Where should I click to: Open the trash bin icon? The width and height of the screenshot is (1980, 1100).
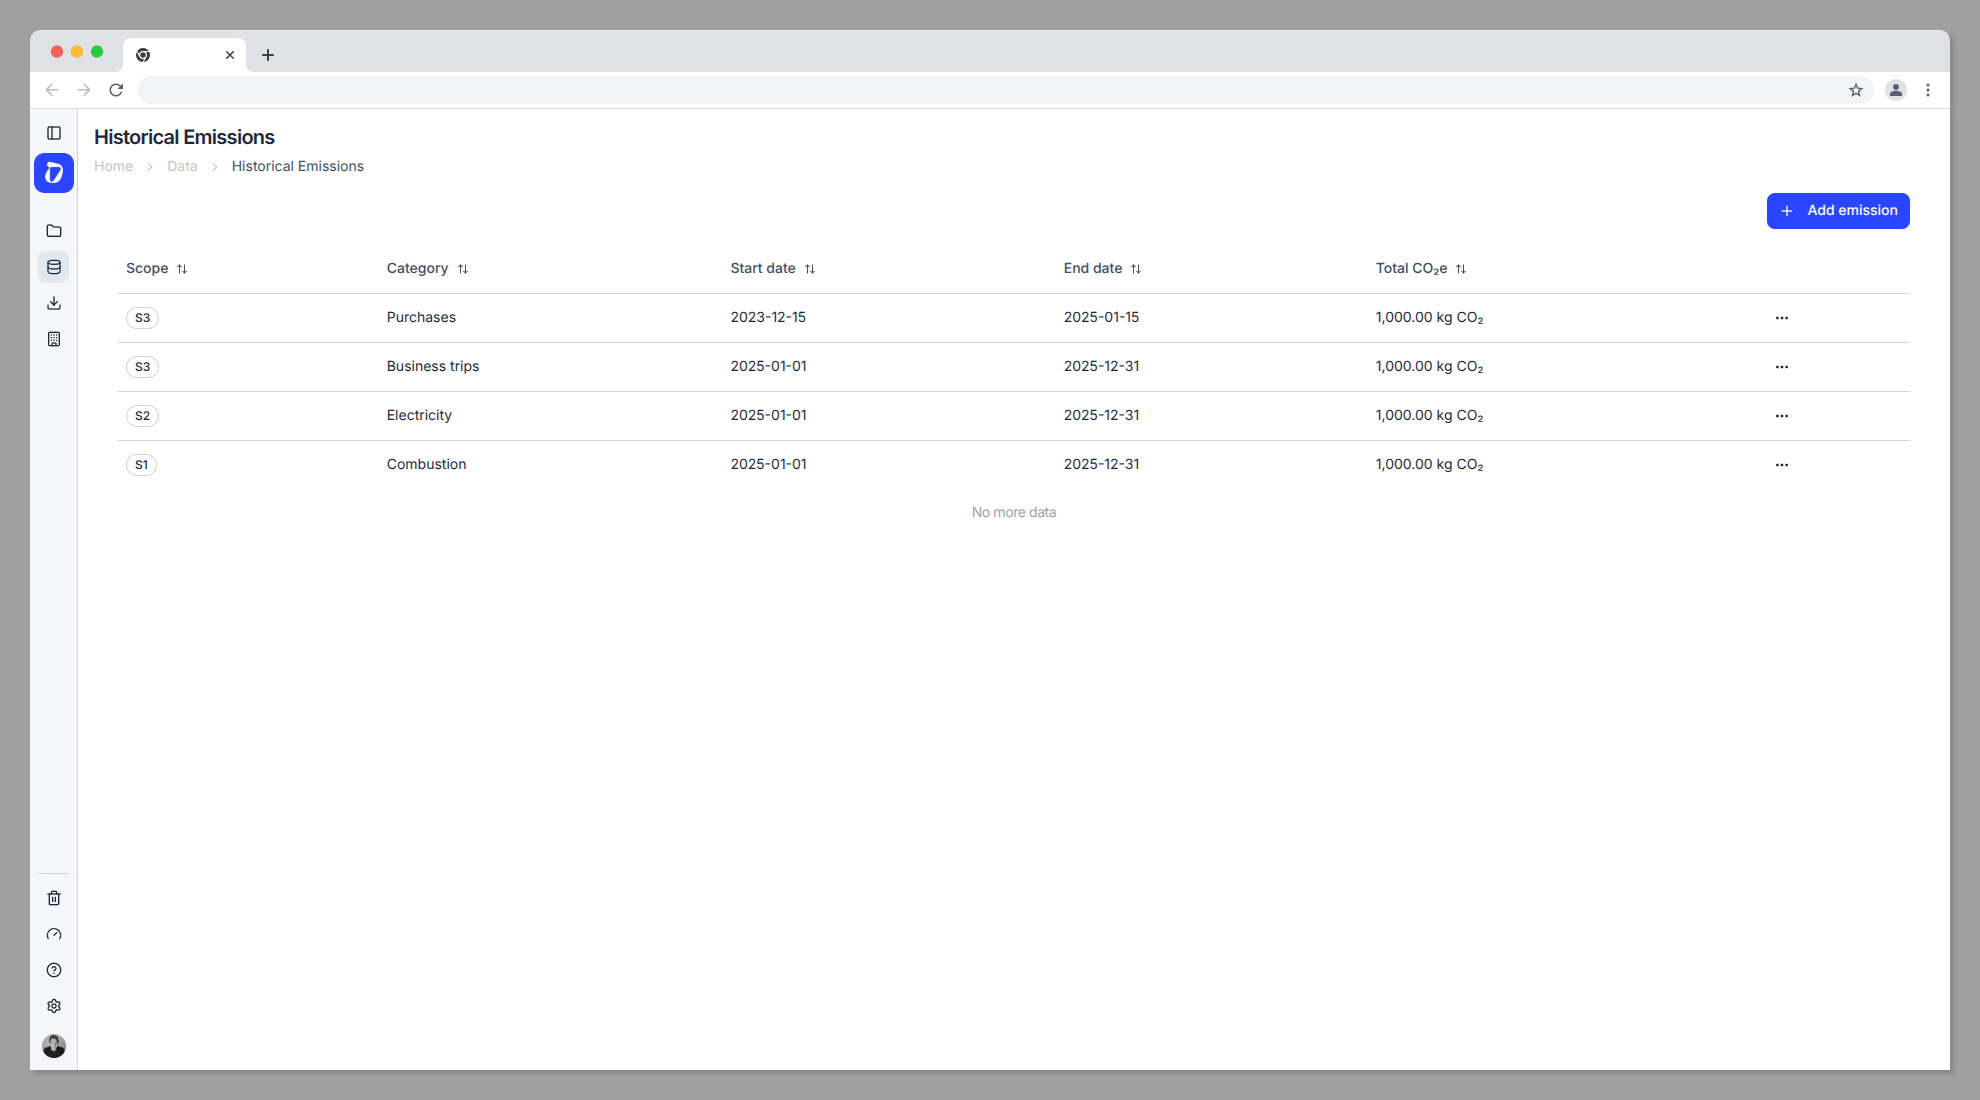[54, 897]
